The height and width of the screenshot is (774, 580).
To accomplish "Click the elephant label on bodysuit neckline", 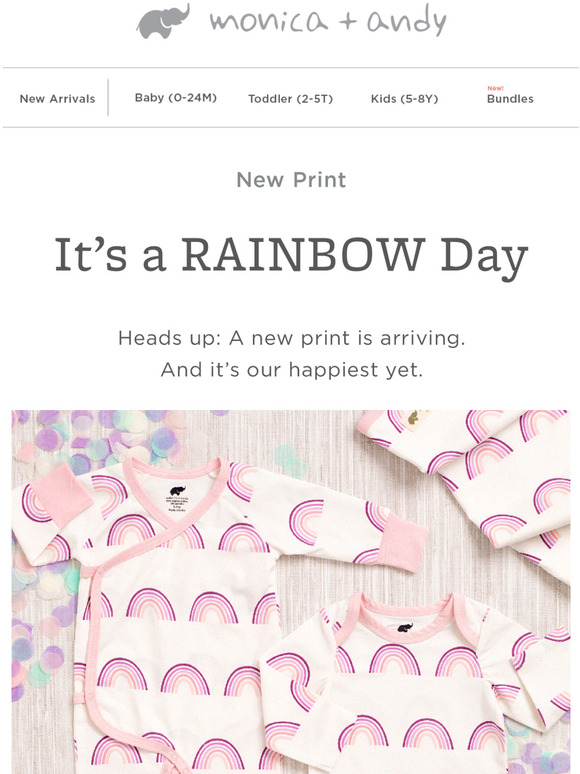I will point(405,628).
